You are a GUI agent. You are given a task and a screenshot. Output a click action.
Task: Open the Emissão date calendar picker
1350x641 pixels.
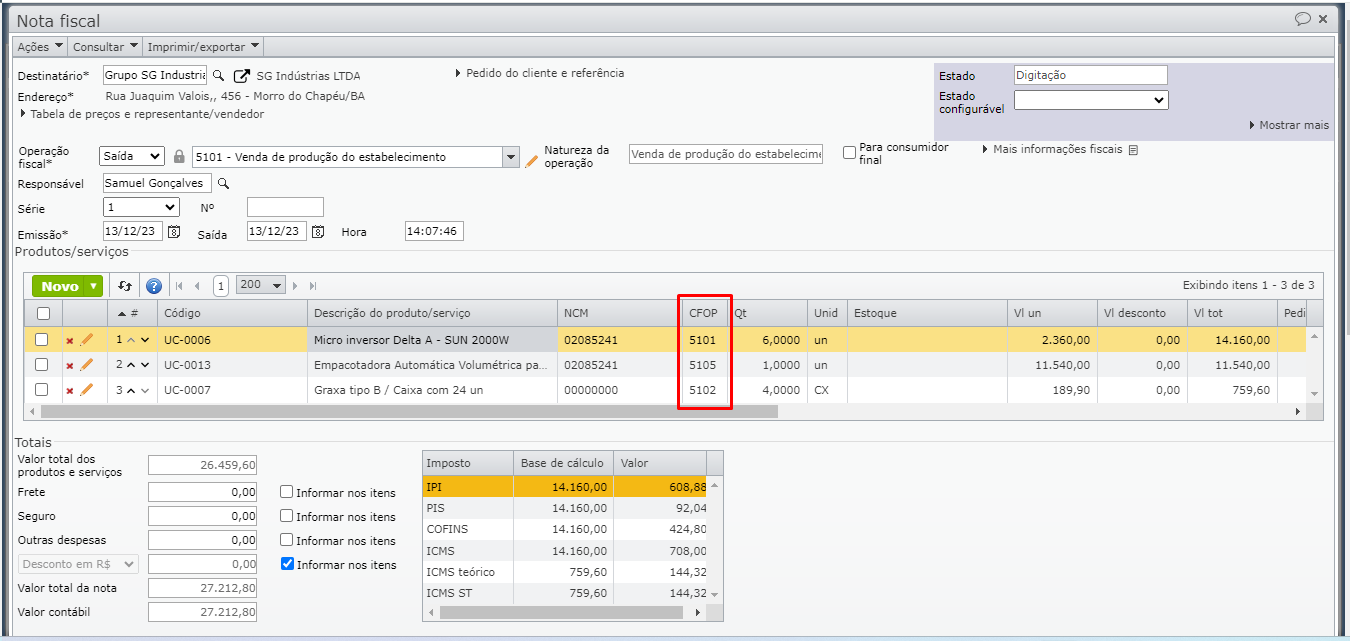pyautogui.click(x=174, y=232)
